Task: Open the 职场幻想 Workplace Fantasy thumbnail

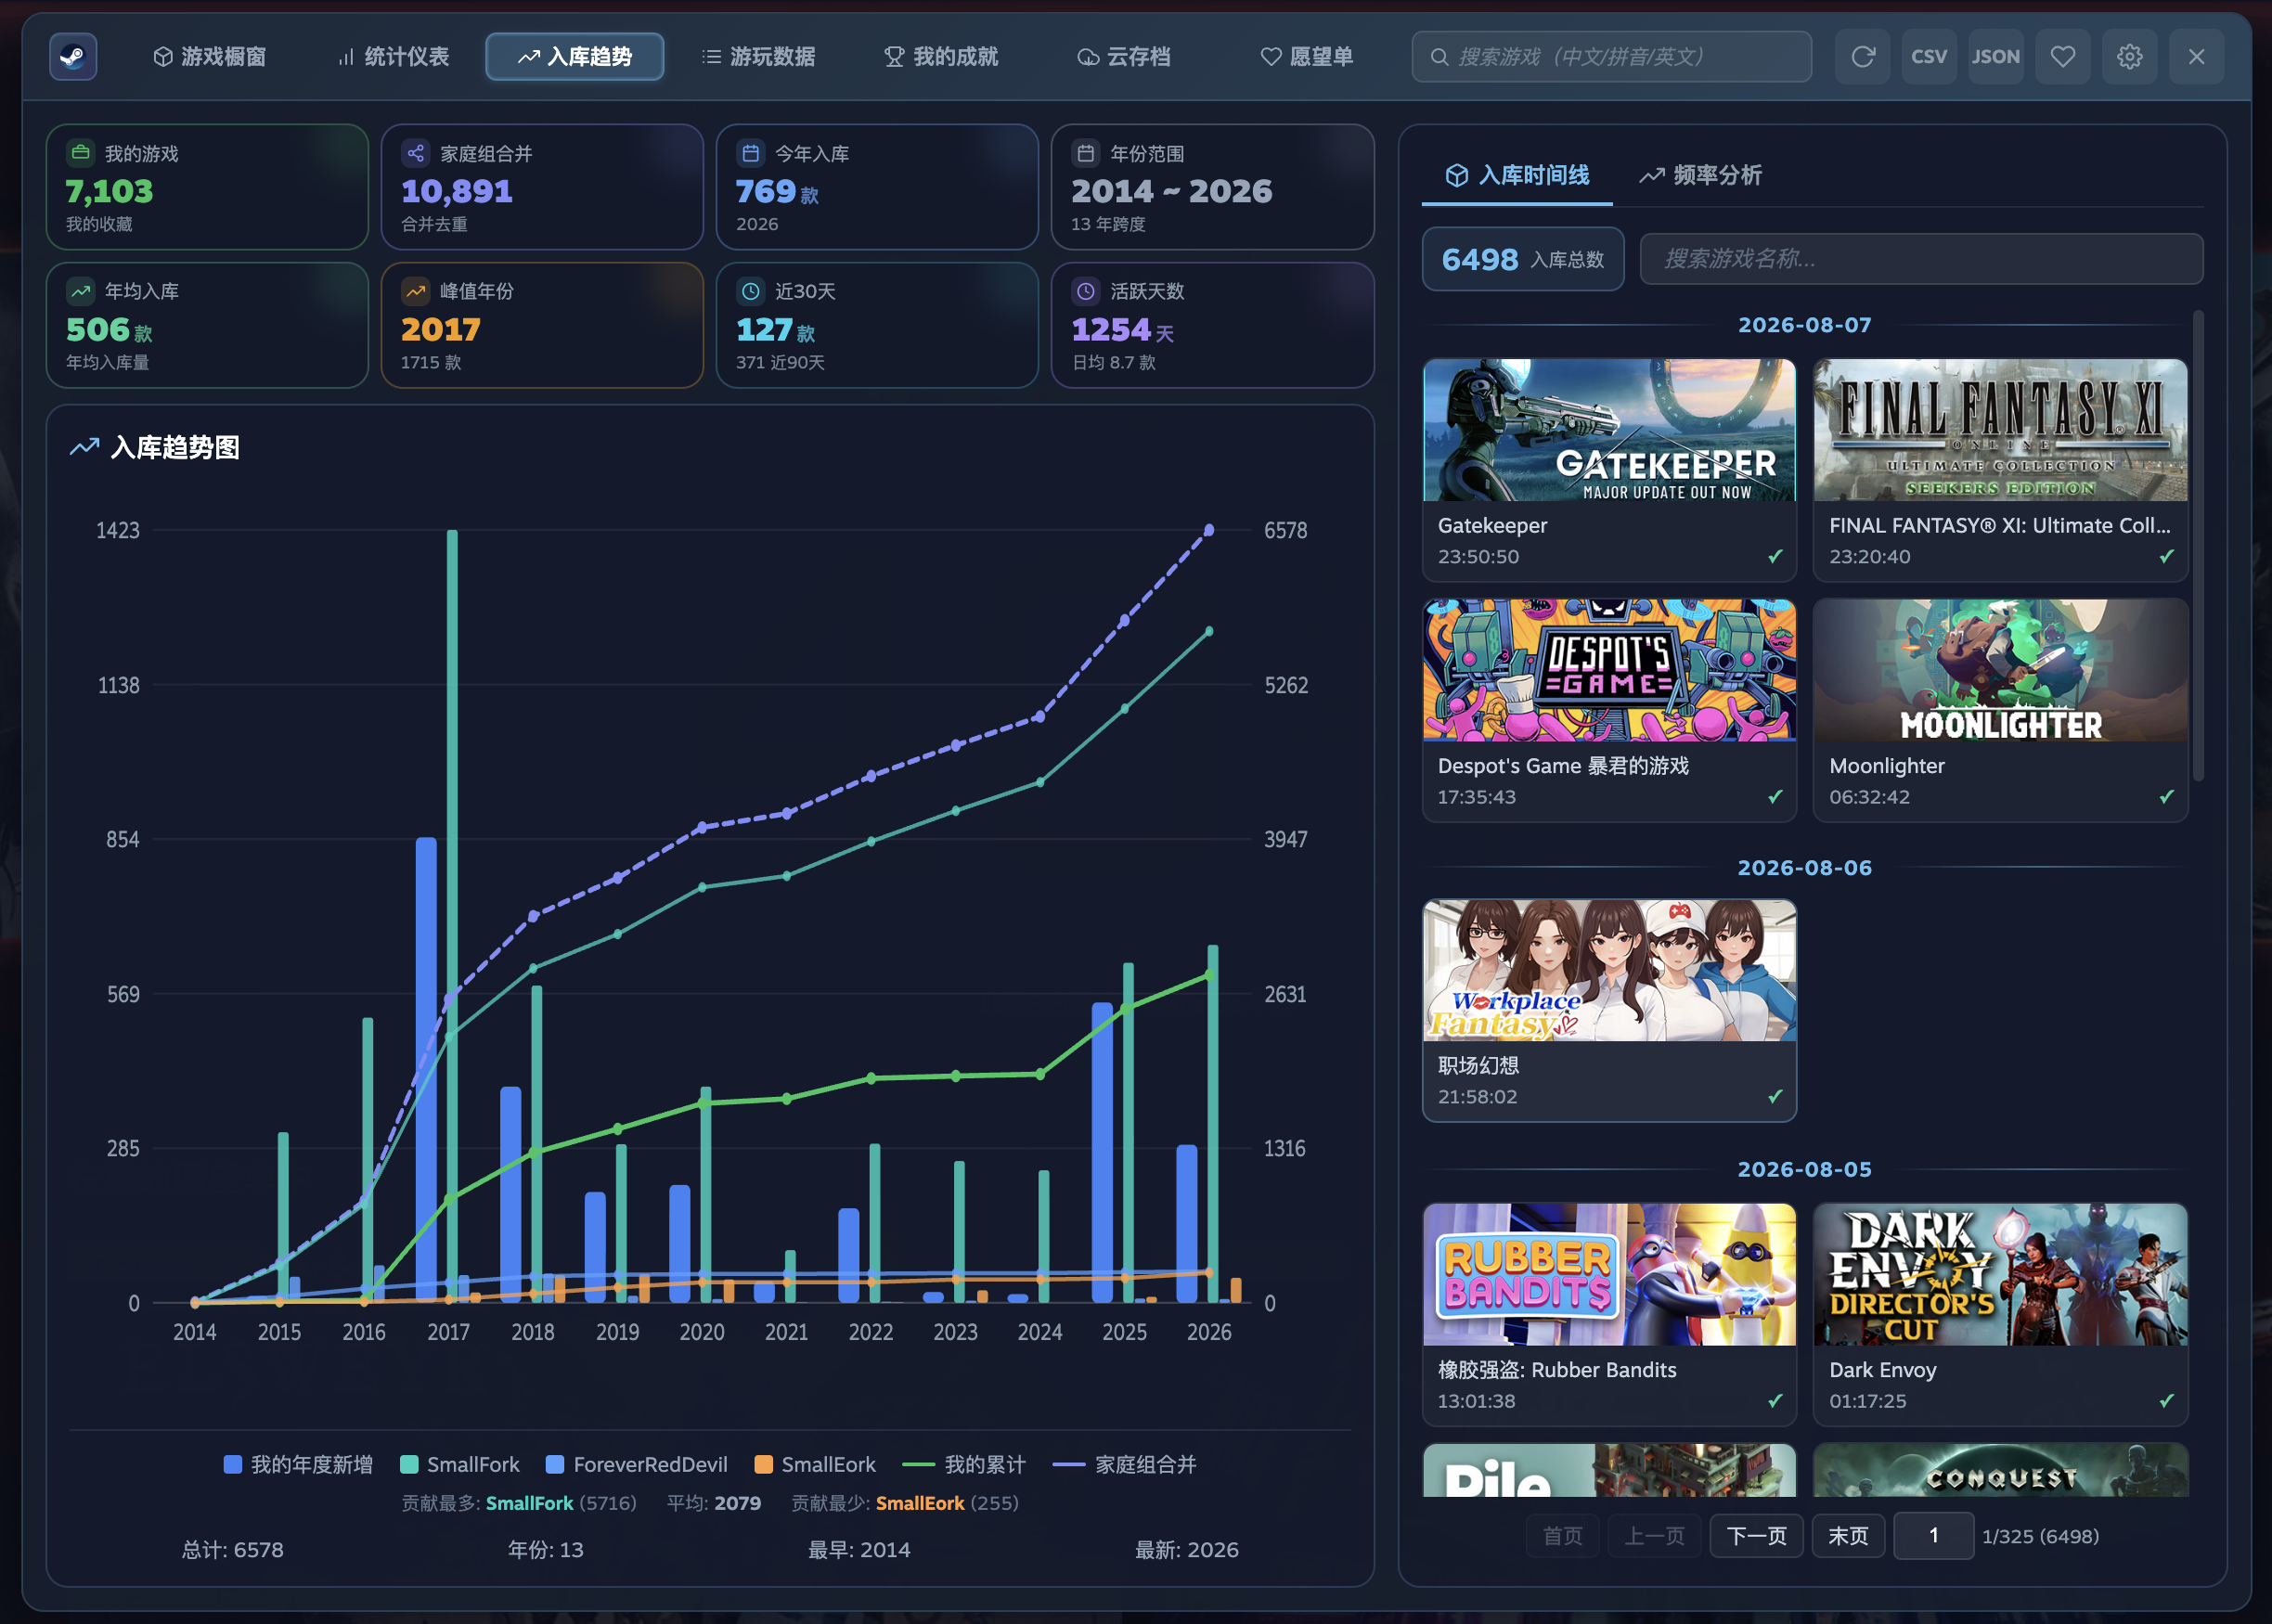Action: (x=1609, y=971)
